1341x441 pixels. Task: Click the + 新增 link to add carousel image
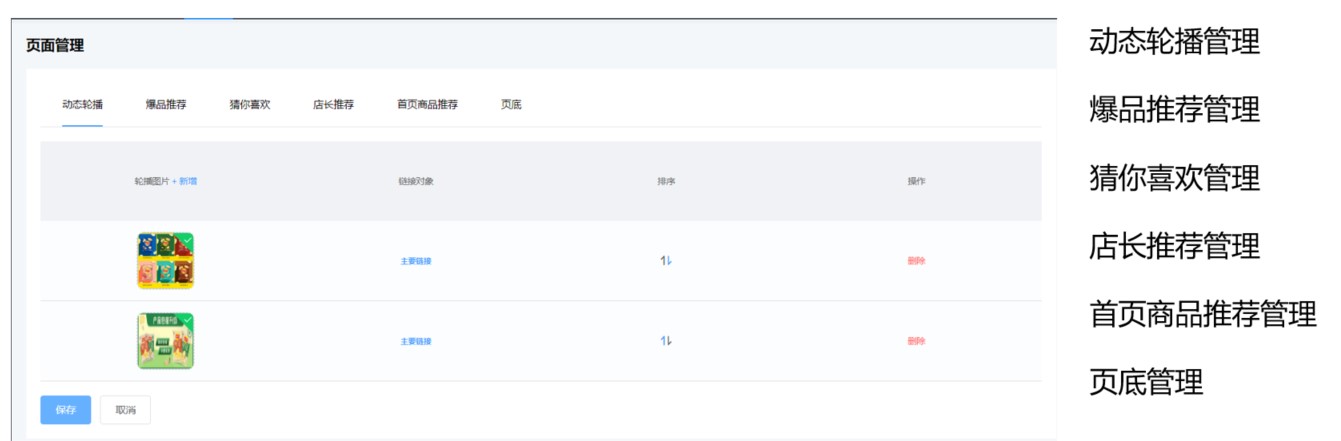click(185, 181)
